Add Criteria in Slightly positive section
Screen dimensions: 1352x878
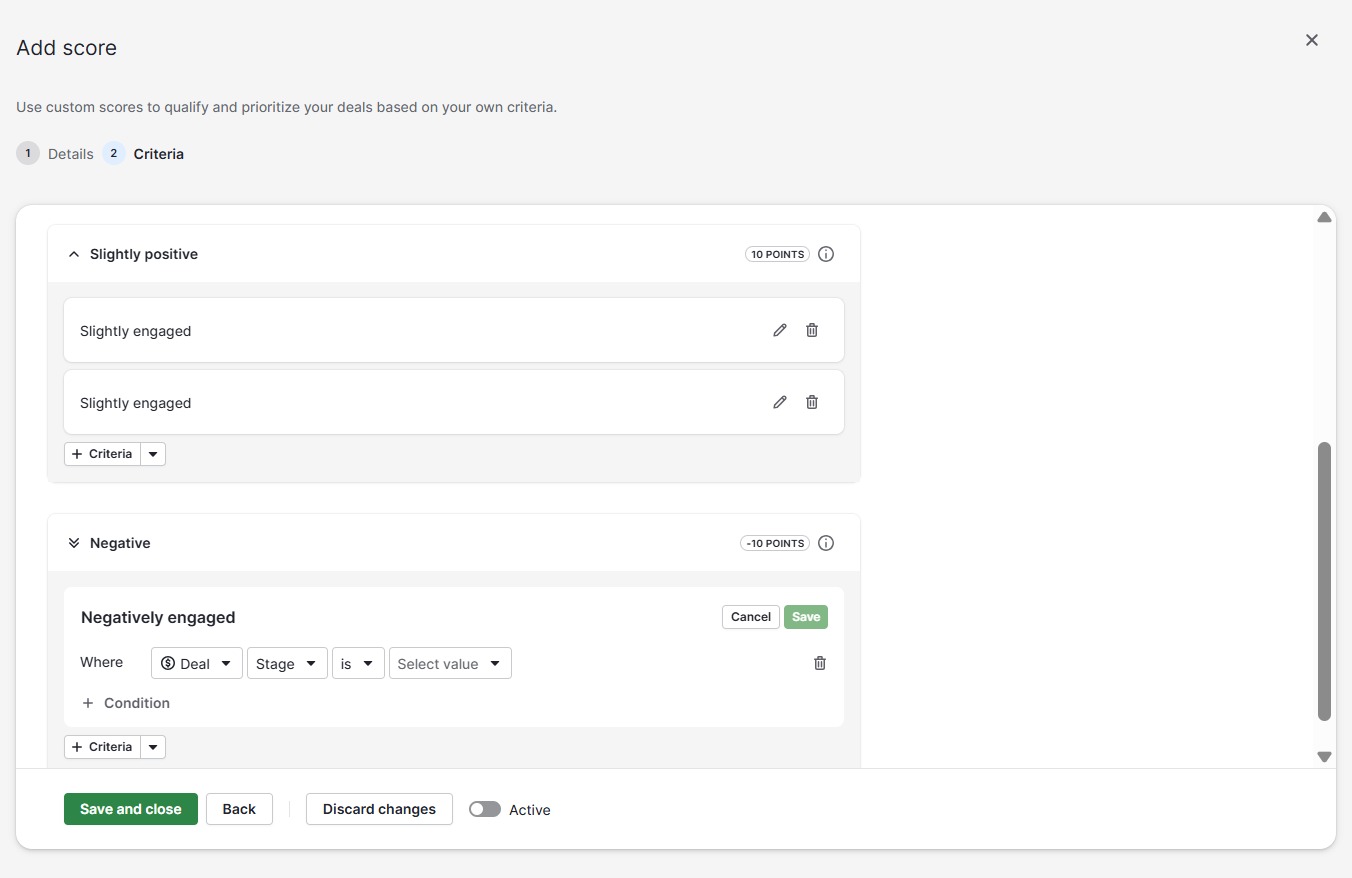coord(102,454)
